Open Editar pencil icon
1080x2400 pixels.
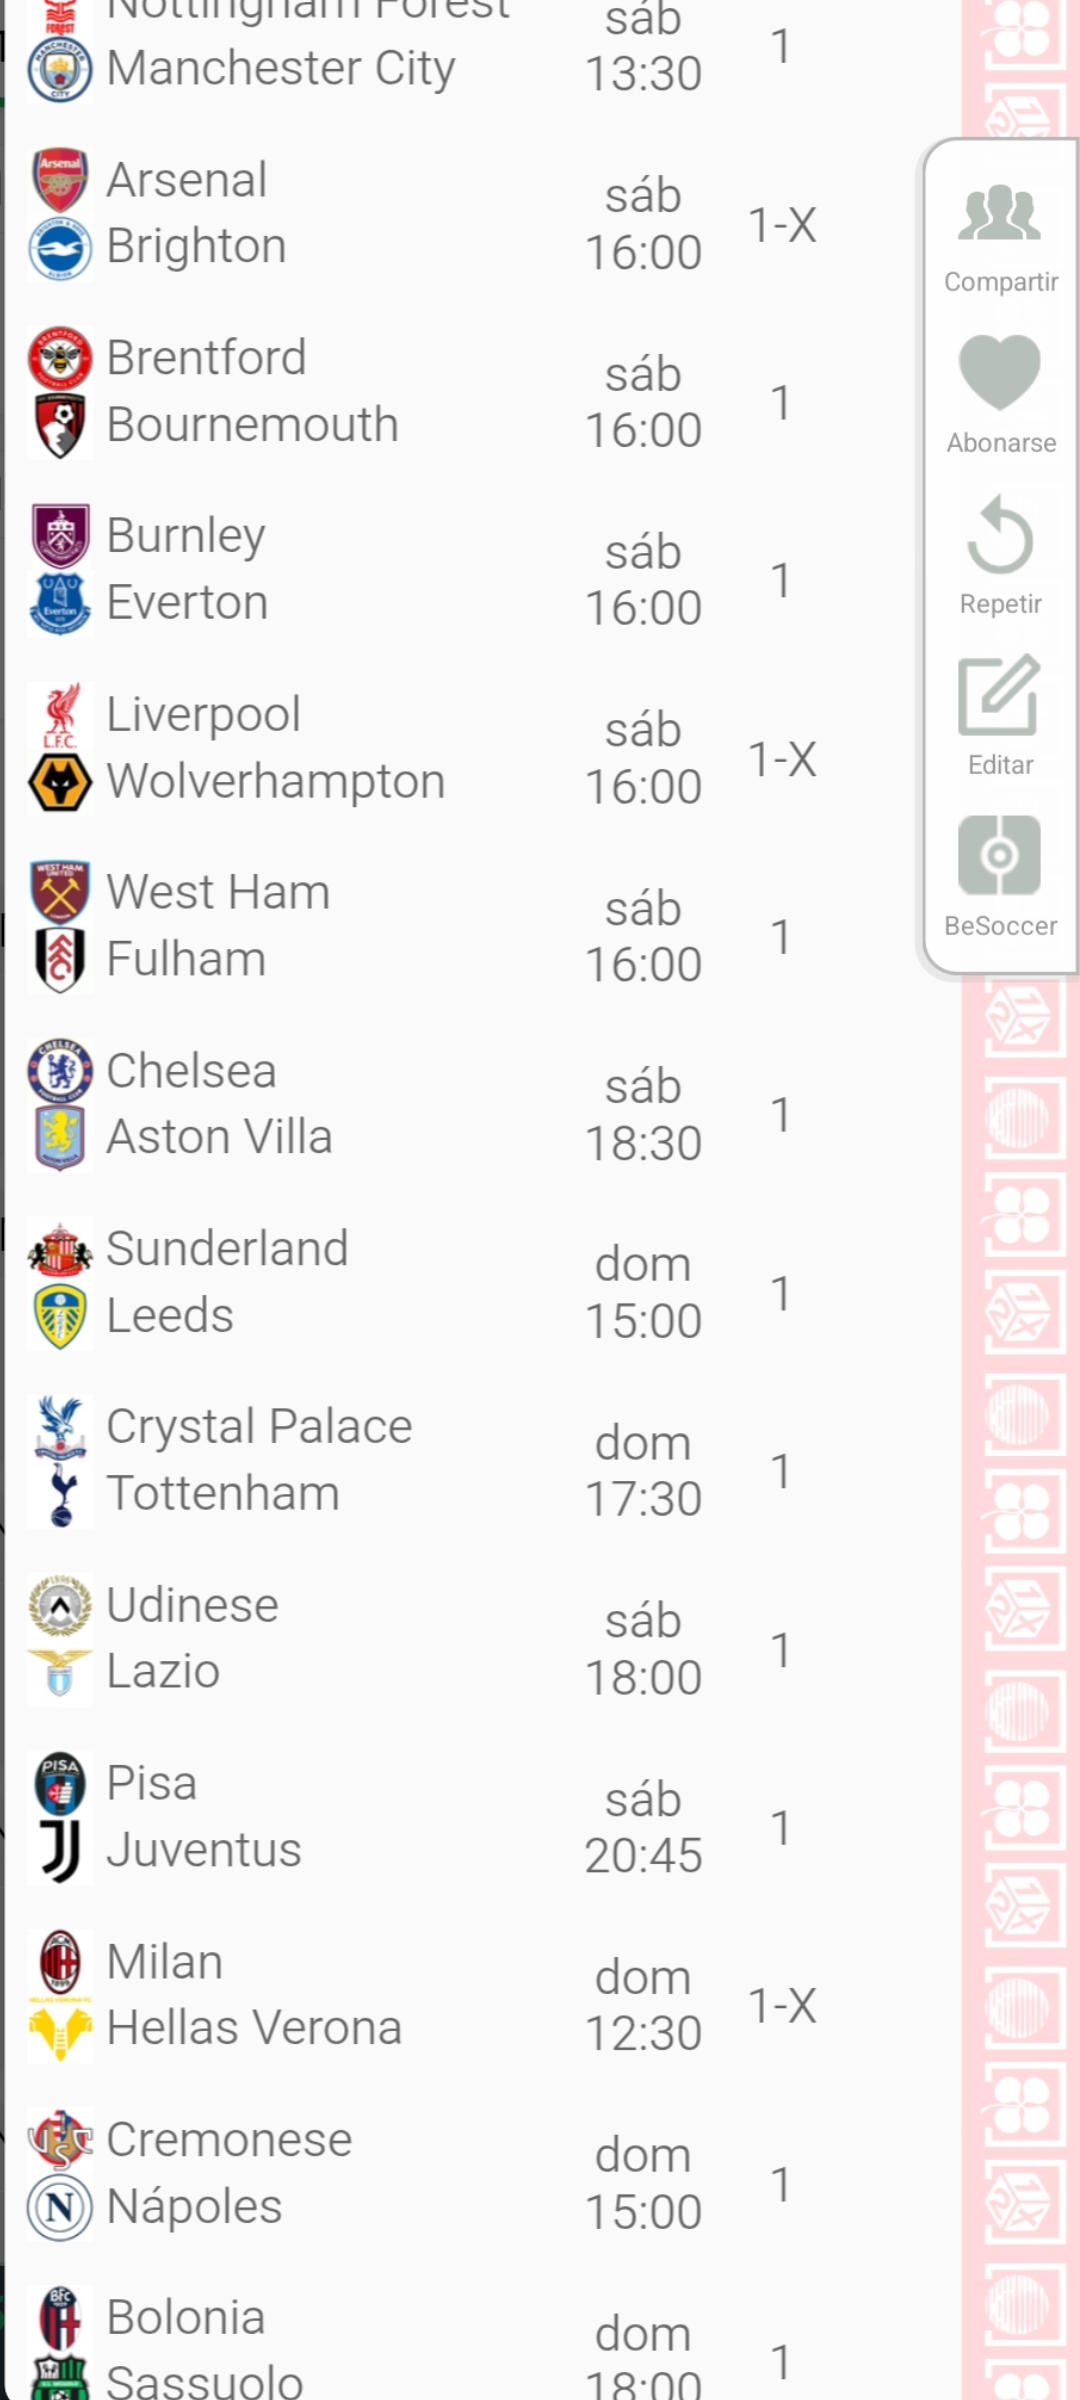(999, 696)
